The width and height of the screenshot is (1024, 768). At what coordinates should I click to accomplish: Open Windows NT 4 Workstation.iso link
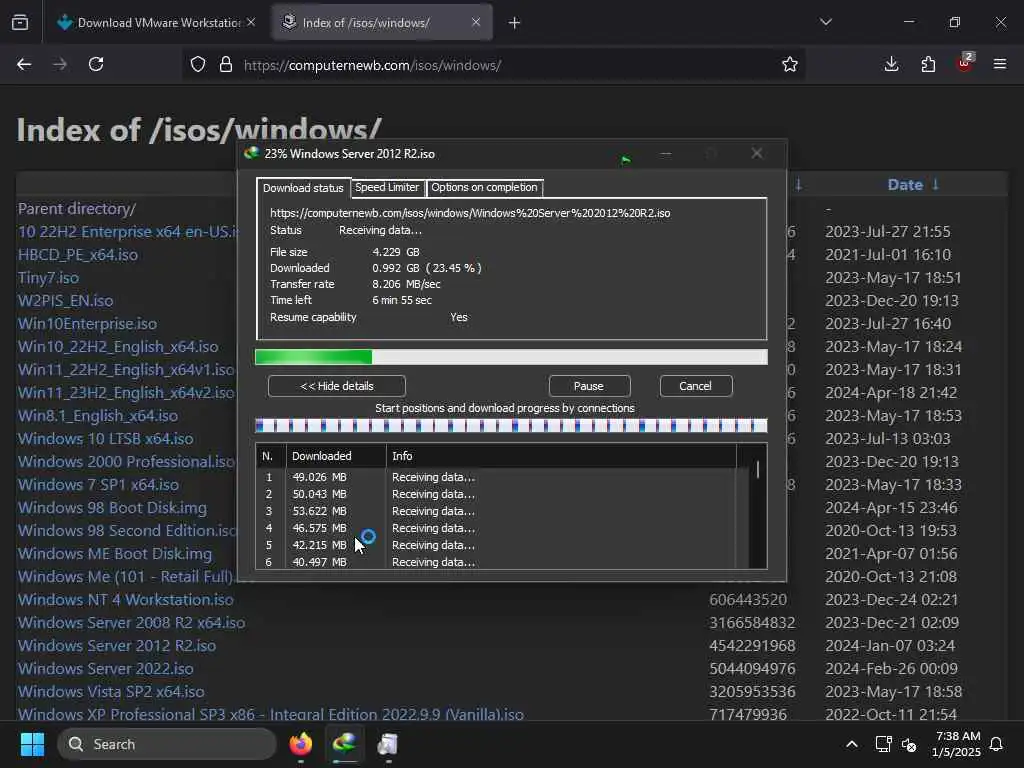tap(125, 600)
